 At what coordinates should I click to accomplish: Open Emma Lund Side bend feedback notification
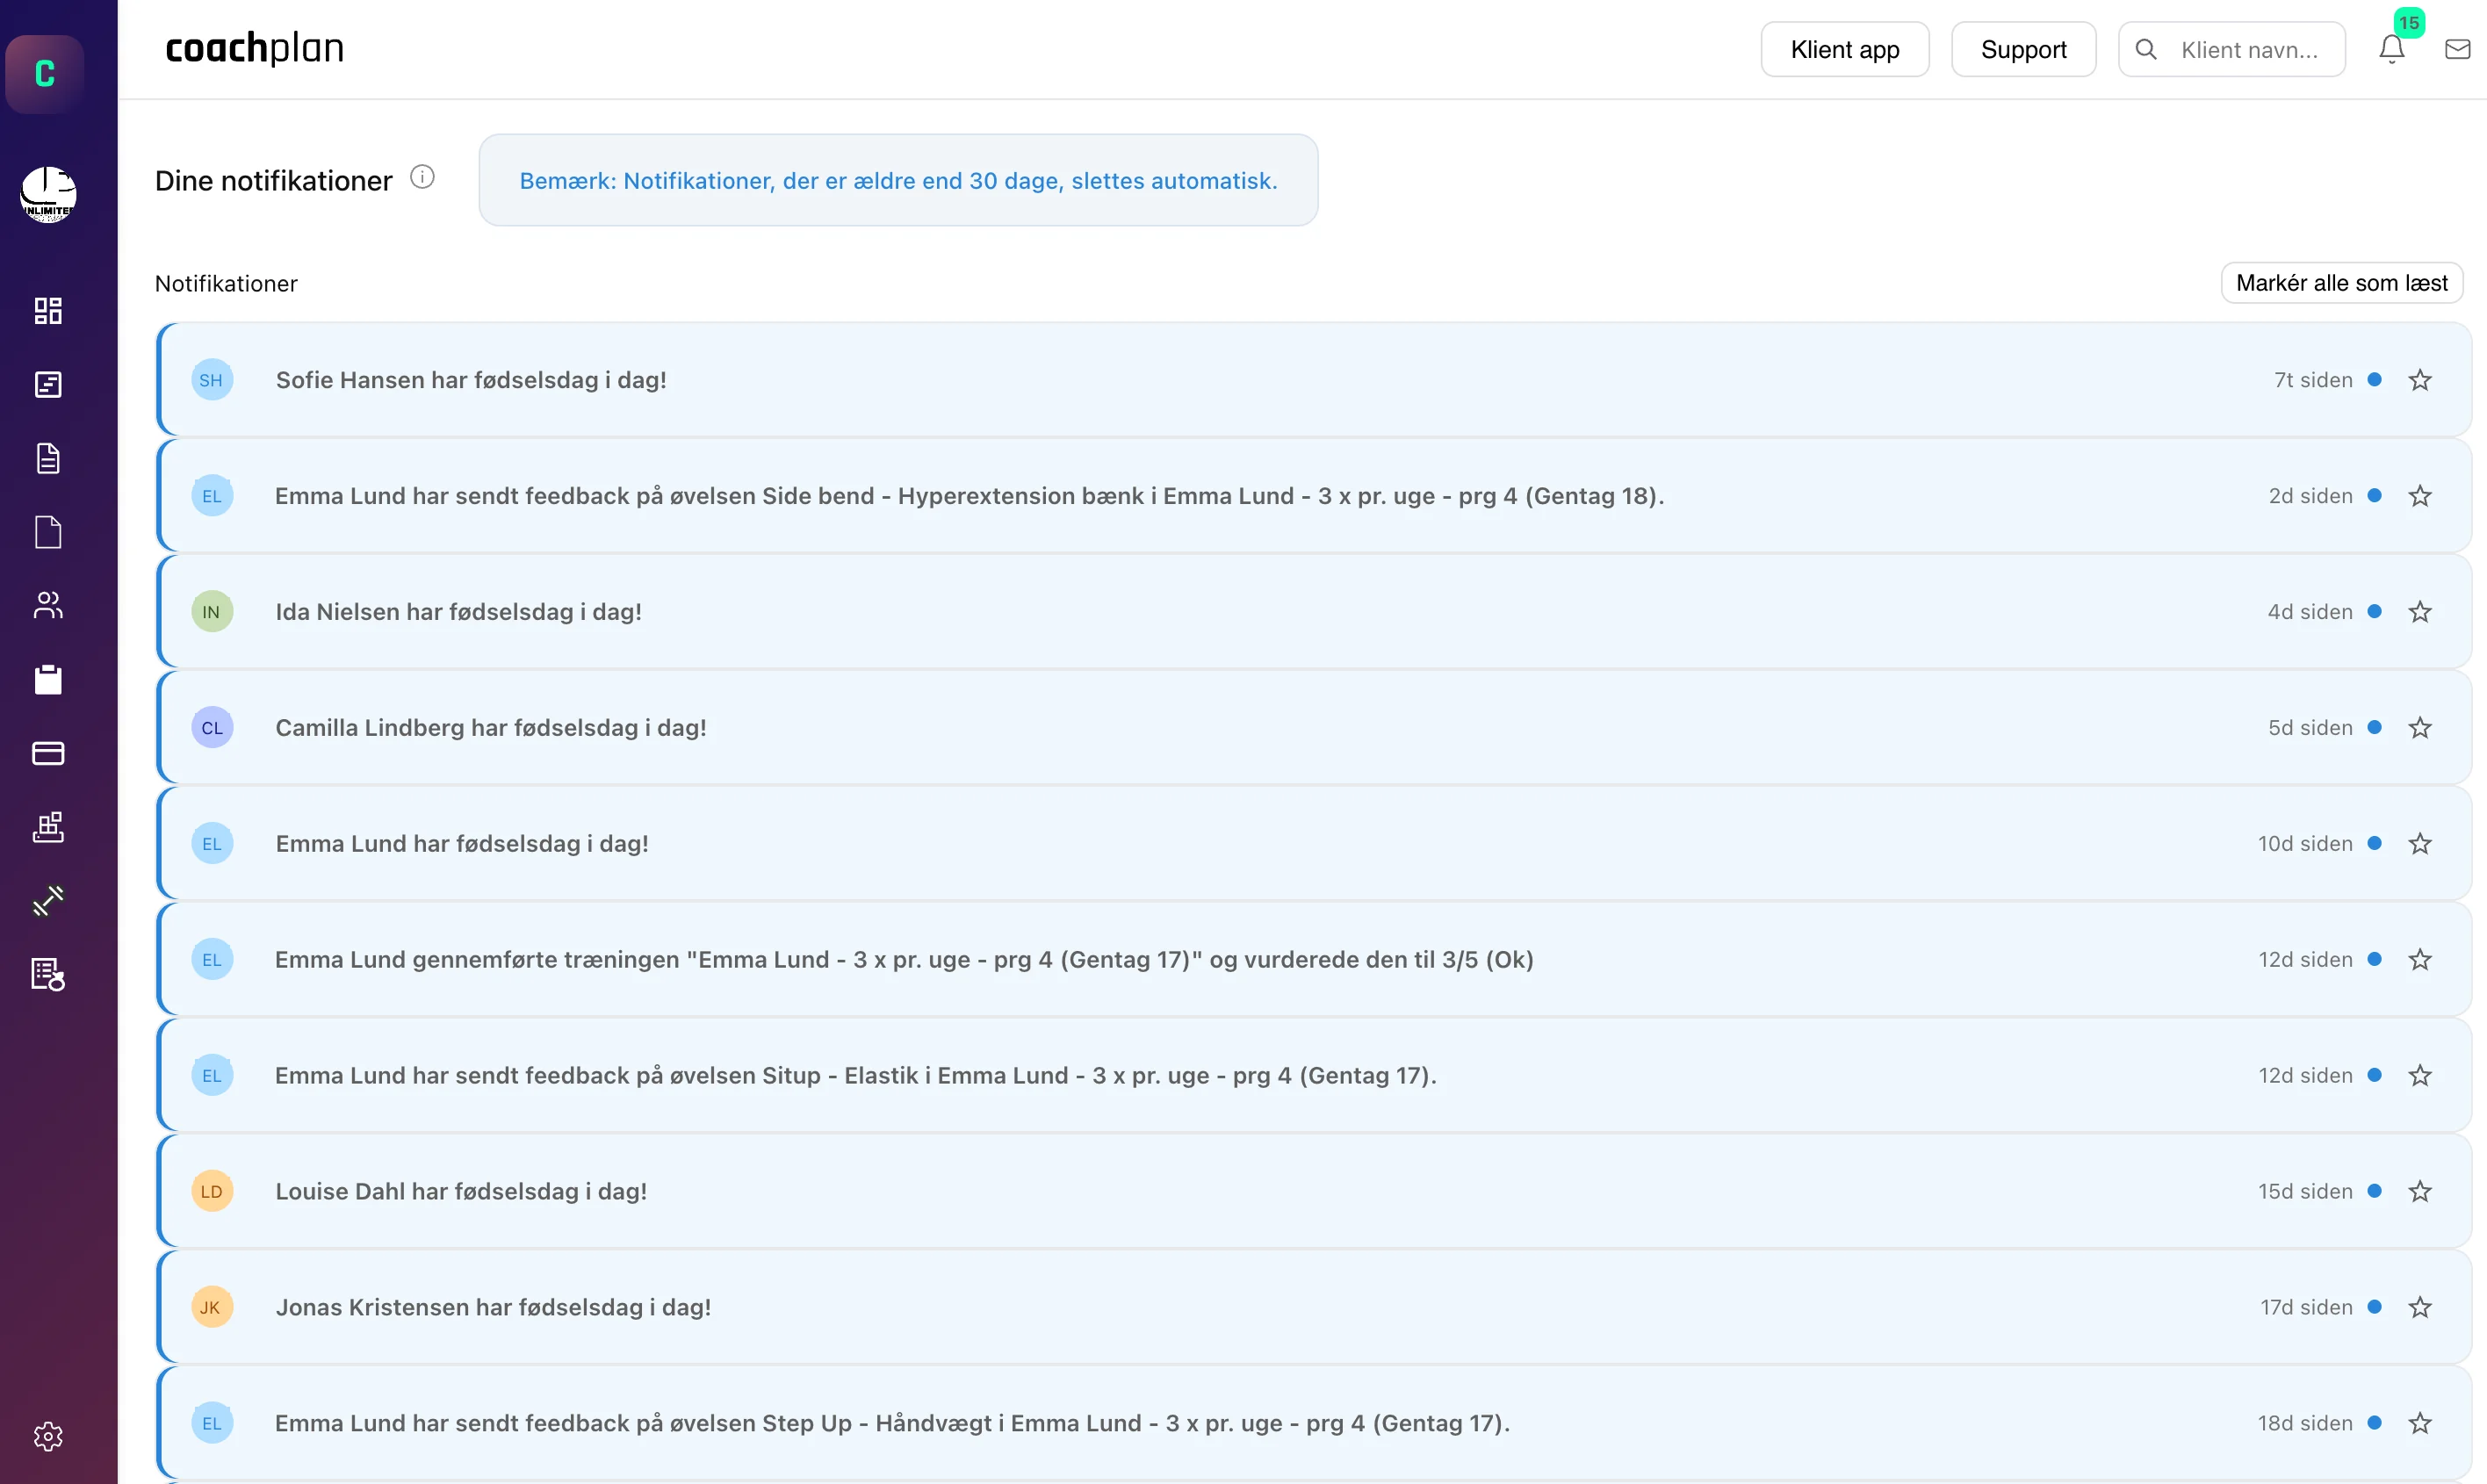(1314, 496)
